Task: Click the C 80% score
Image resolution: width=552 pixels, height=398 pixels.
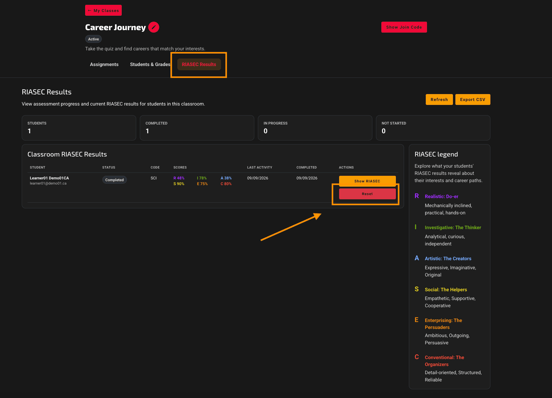Action: [226, 184]
